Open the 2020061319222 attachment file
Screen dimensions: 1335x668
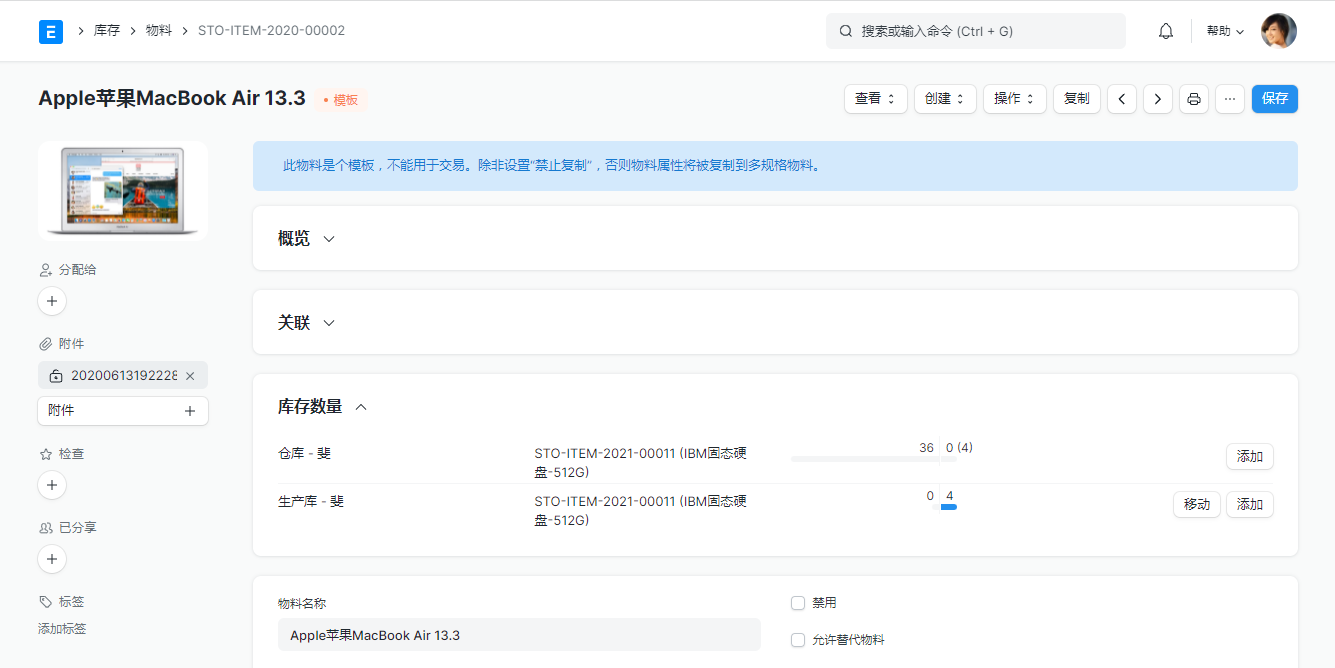(124, 376)
